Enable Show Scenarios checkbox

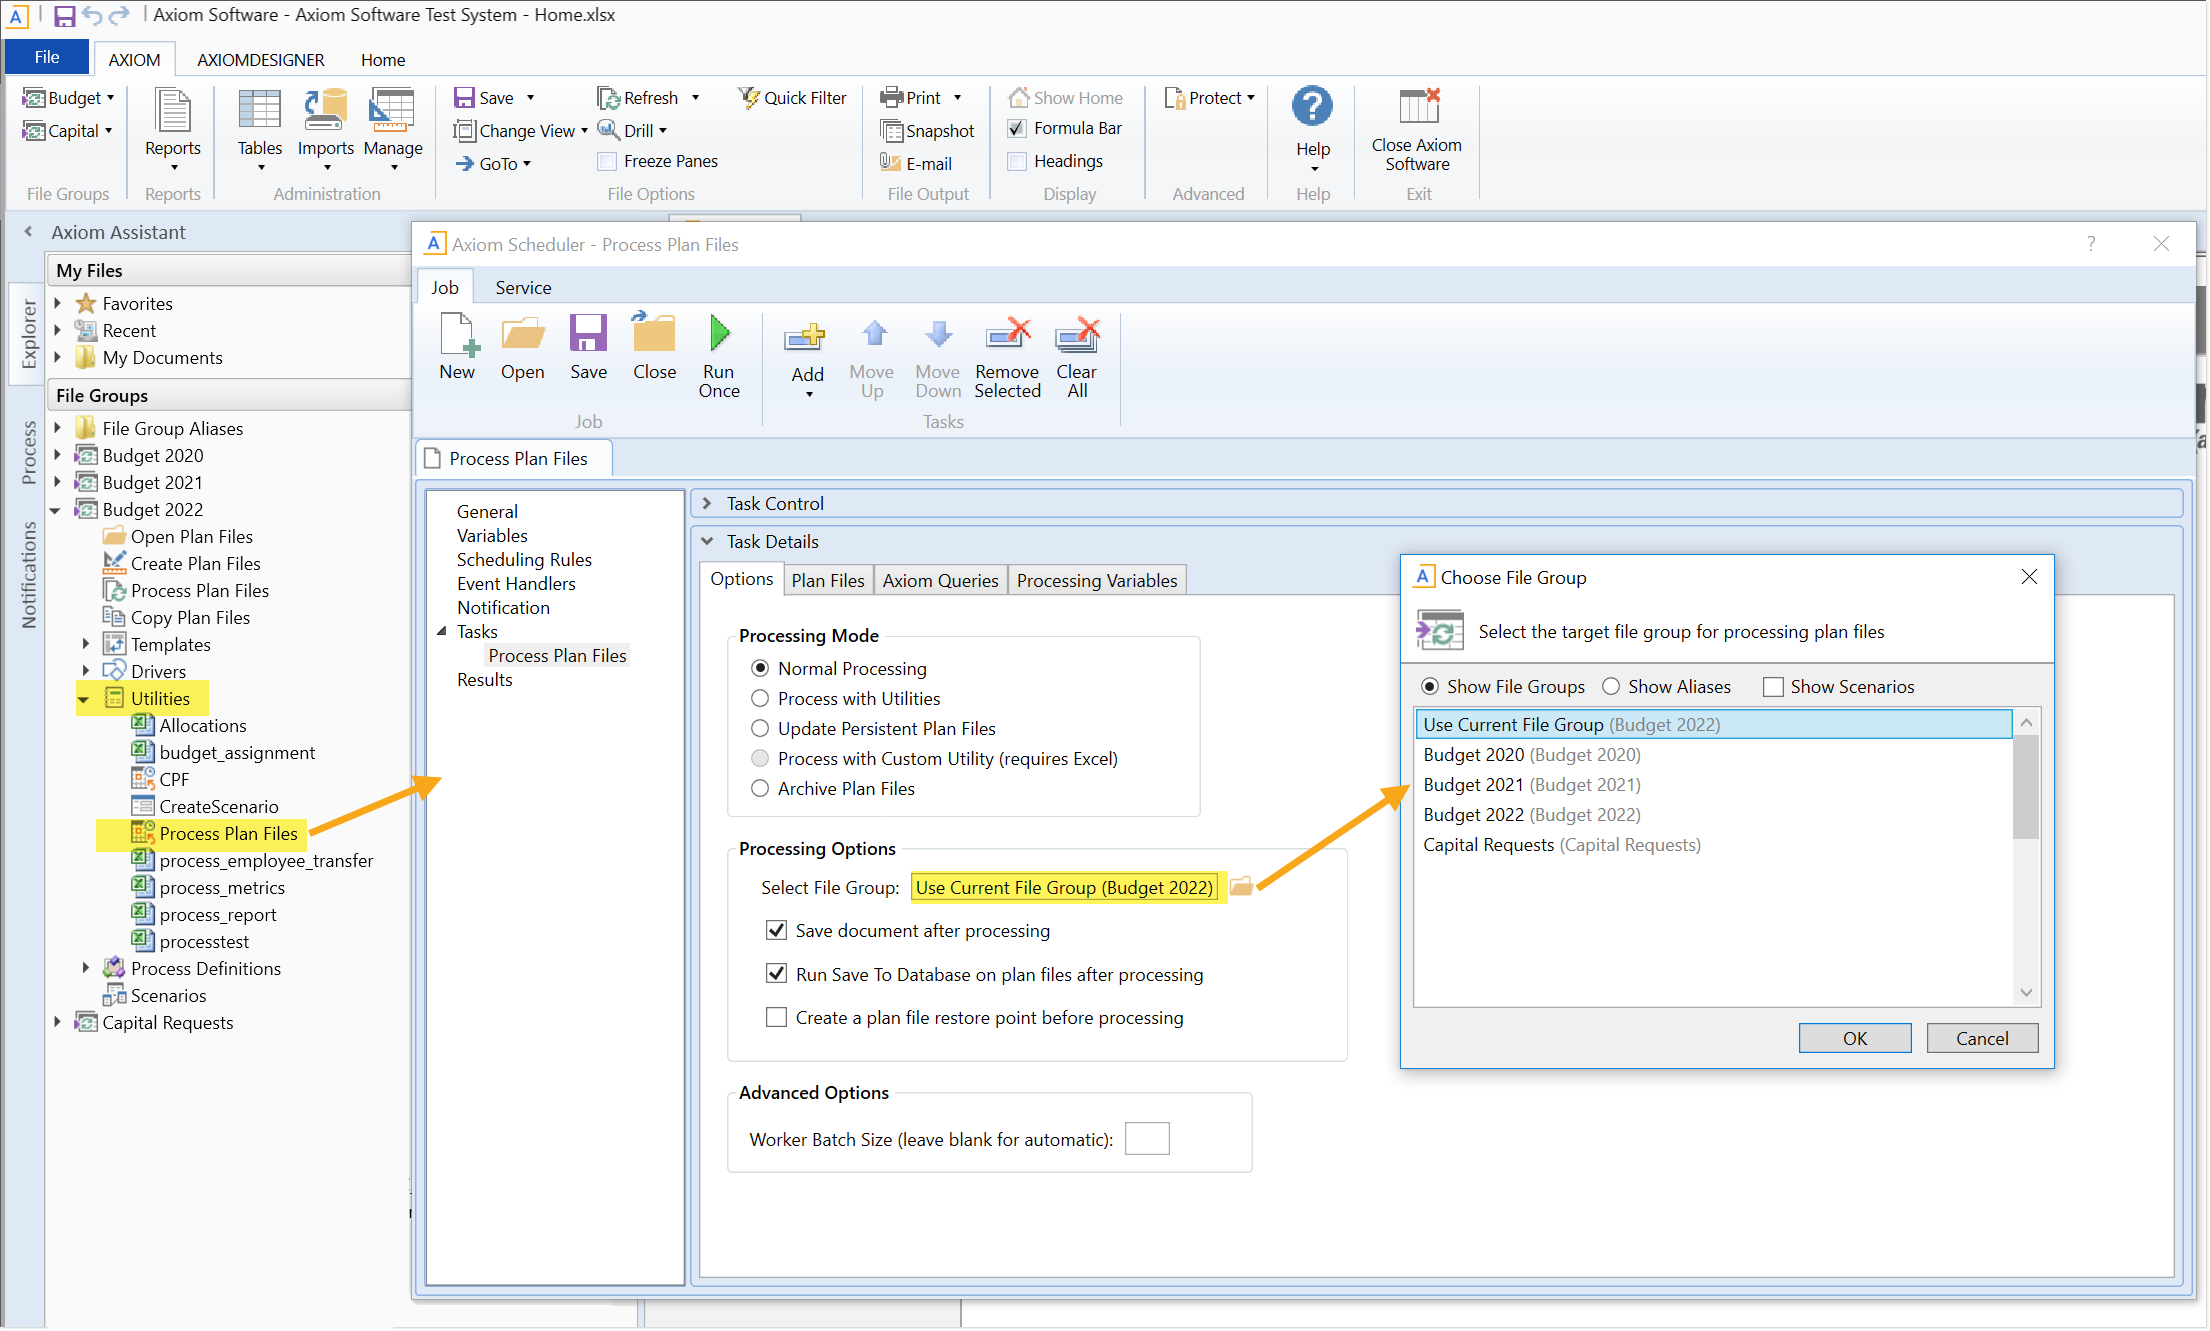[1773, 687]
